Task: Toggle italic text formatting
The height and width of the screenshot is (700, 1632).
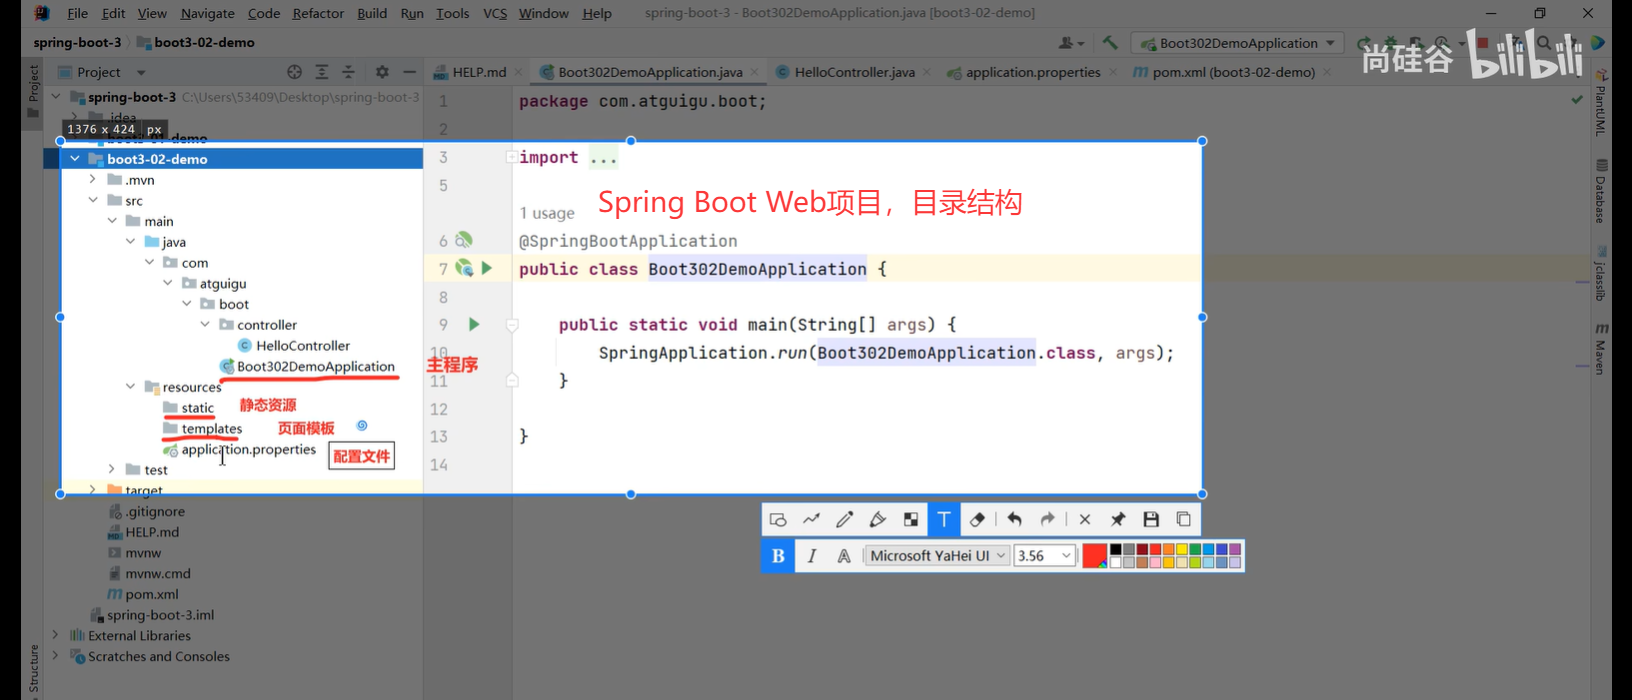Action: pos(811,556)
